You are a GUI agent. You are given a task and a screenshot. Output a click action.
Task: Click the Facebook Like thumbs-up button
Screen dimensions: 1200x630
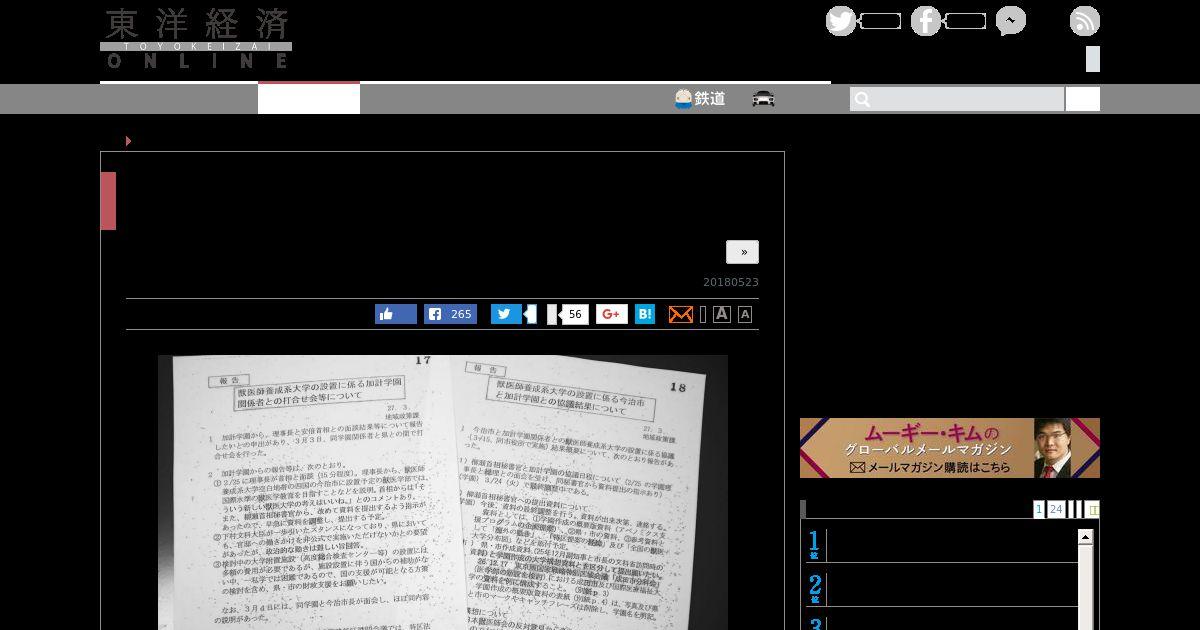(x=396, y=314)
